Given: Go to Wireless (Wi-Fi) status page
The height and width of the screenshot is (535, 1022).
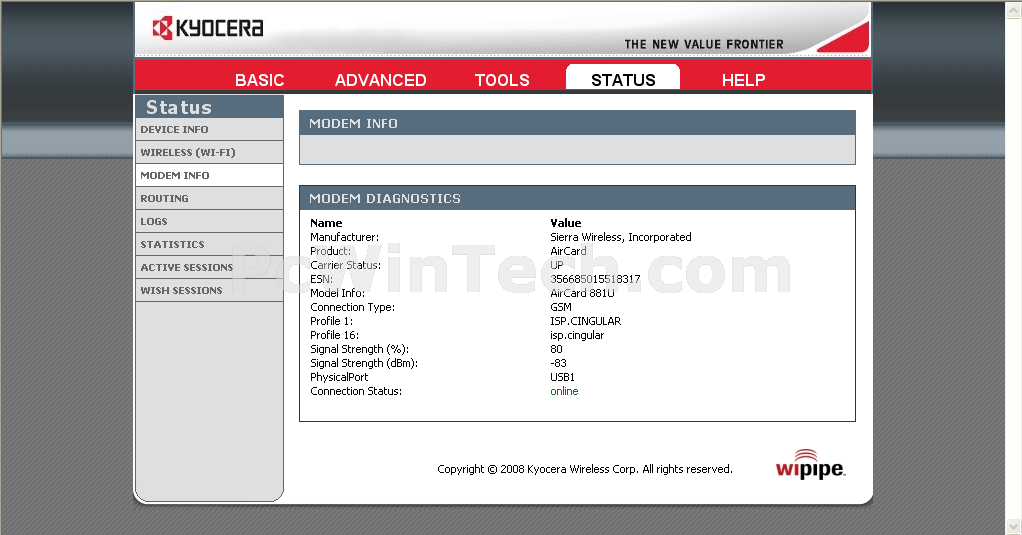Looking at the screenshot, I should click(x=209, y=152).
